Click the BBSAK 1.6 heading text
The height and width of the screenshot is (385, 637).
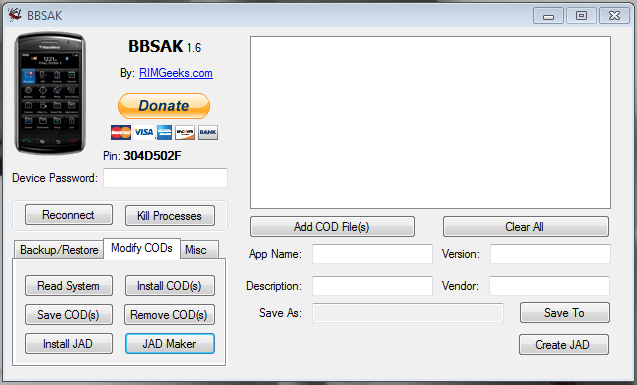(165, 46)
